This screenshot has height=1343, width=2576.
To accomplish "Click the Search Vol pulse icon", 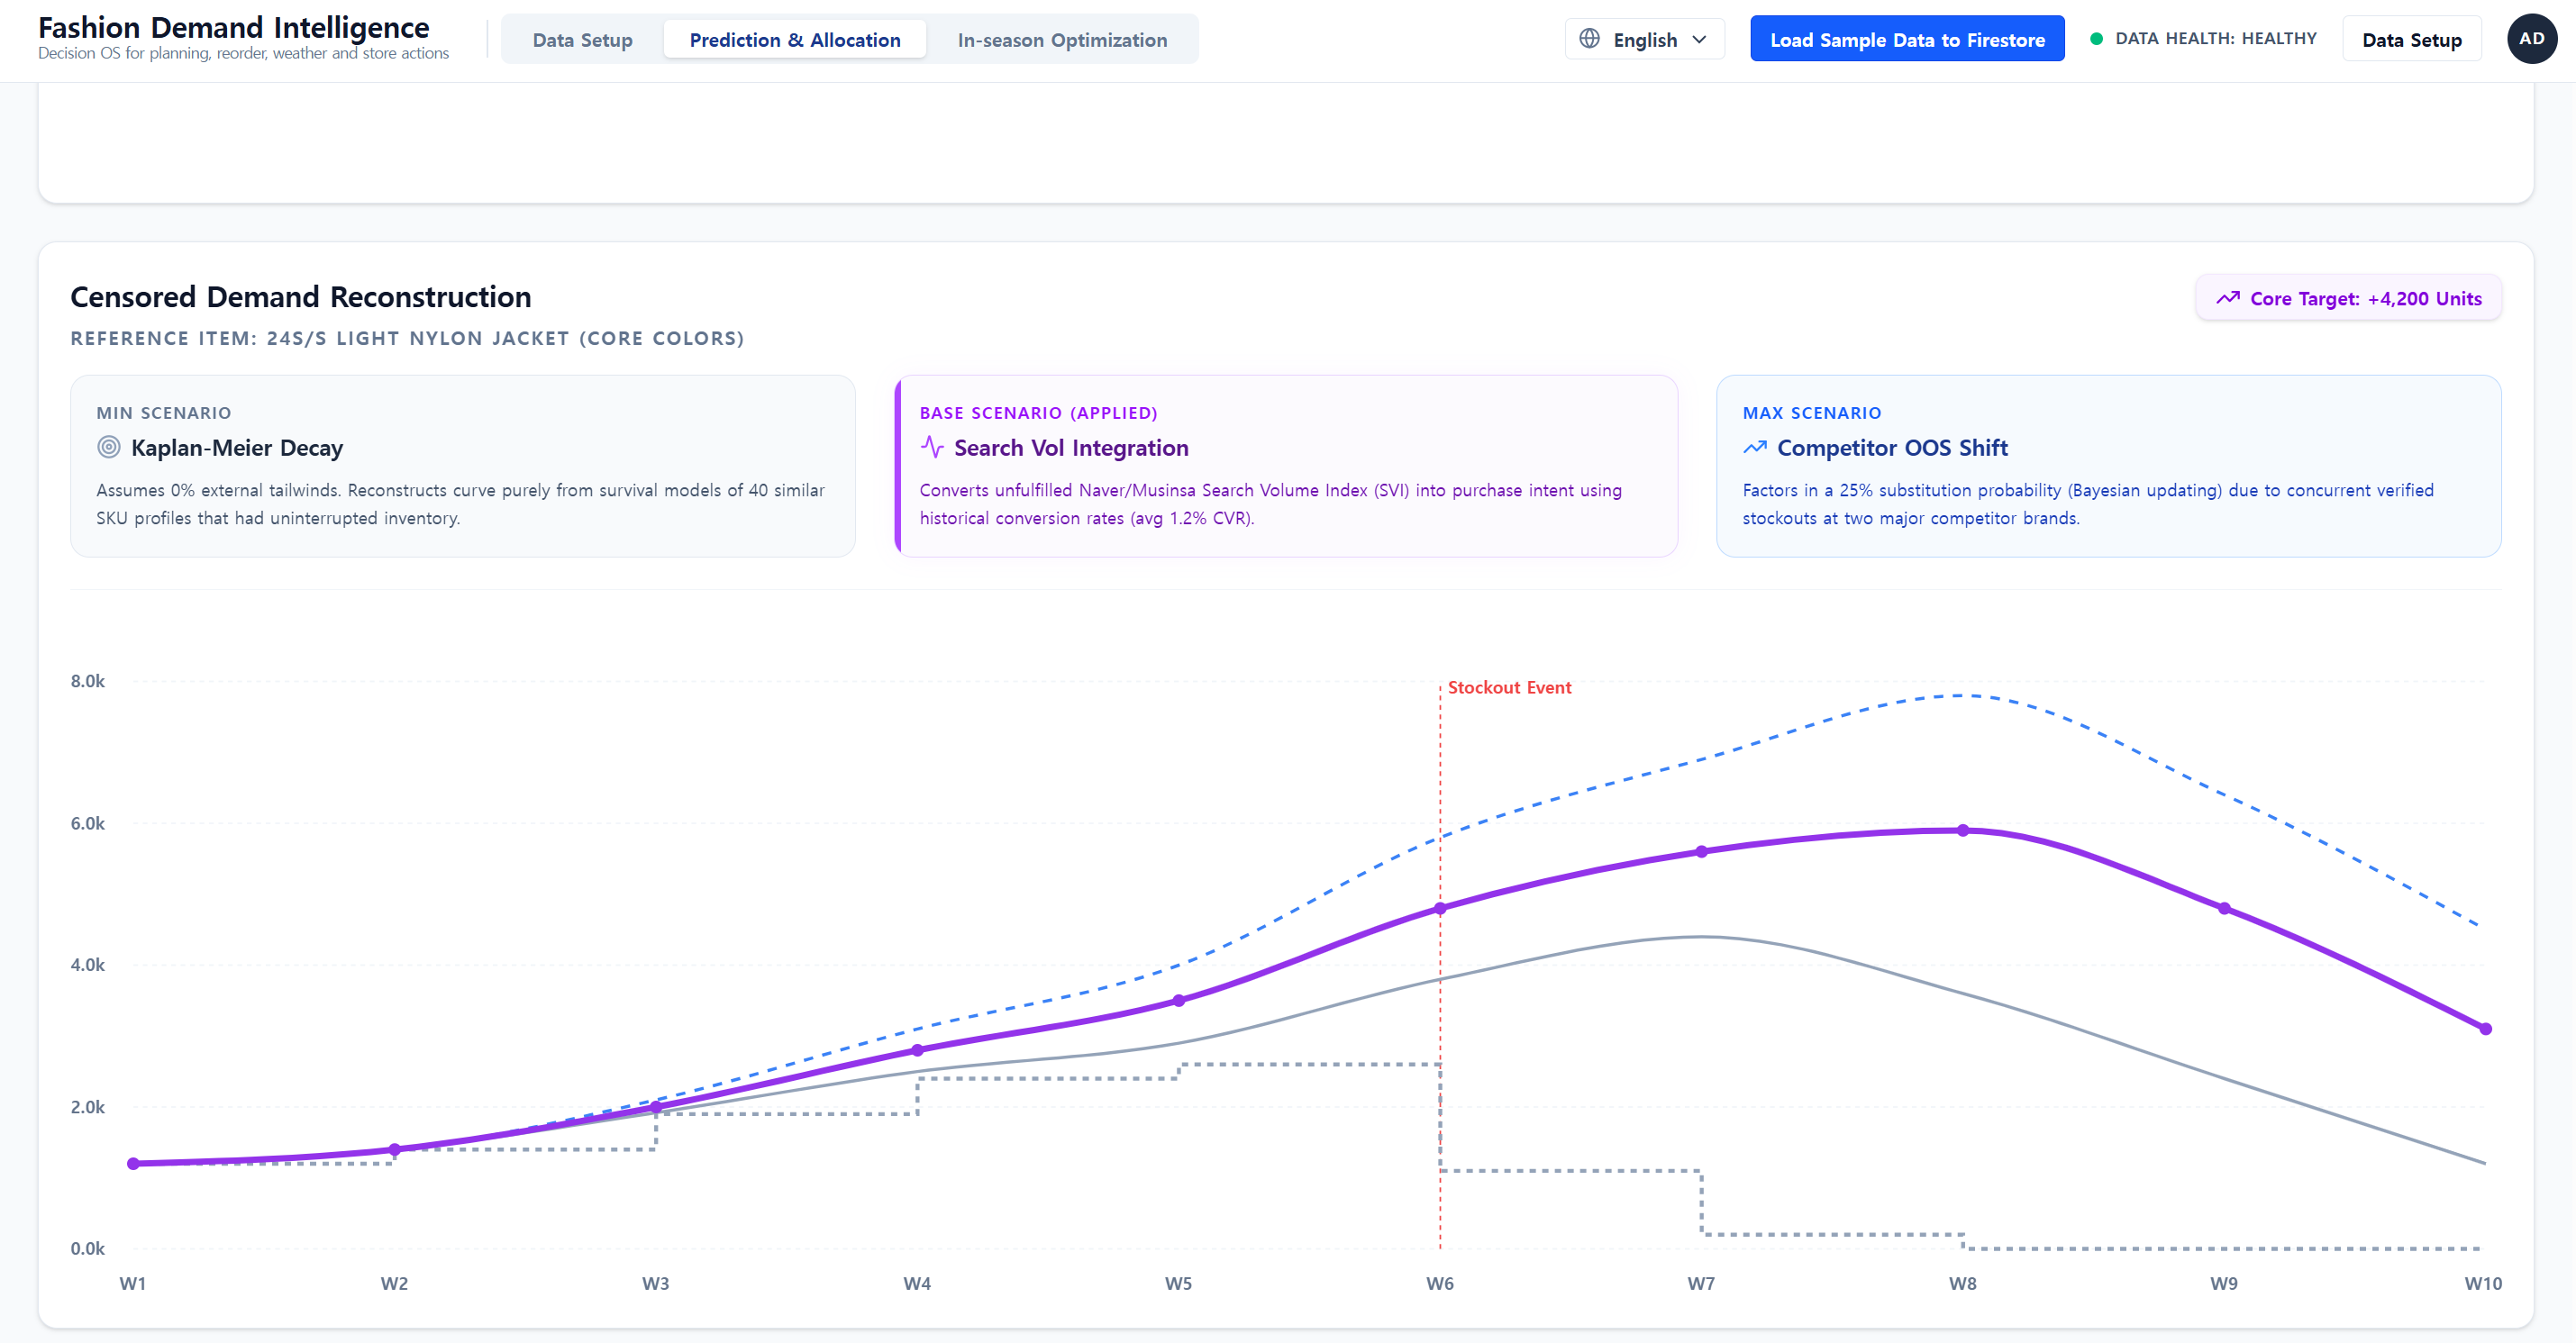I will pos(932,447).
